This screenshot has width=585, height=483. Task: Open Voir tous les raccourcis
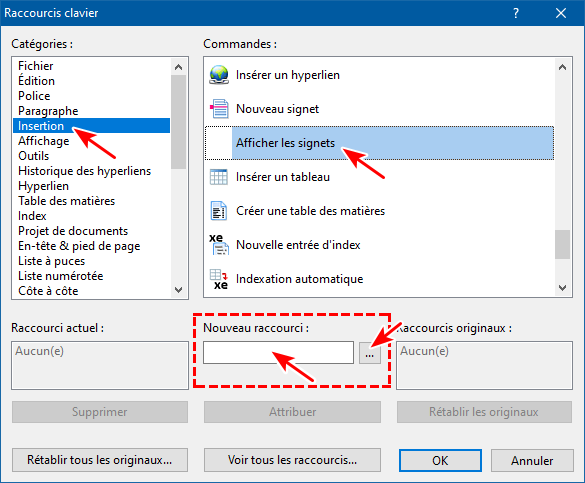tap(292, 460)
